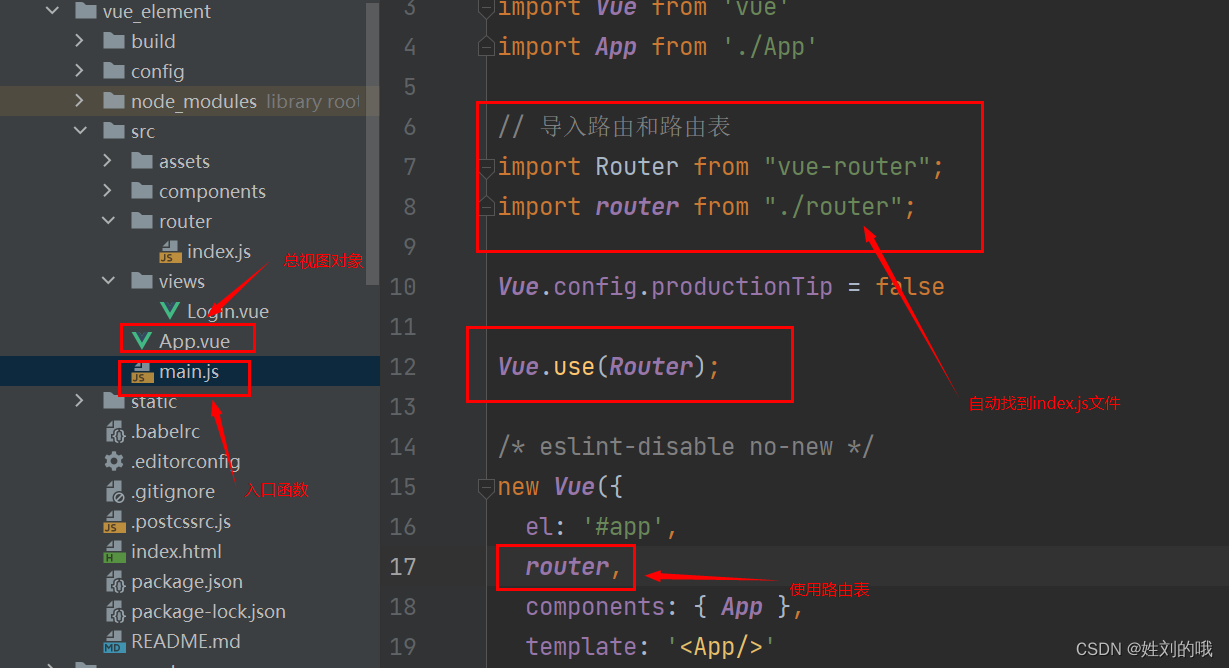The height and width of the screenshot is (668, 1229).
Task: Expand the build folder
Action: coord(81,41)
